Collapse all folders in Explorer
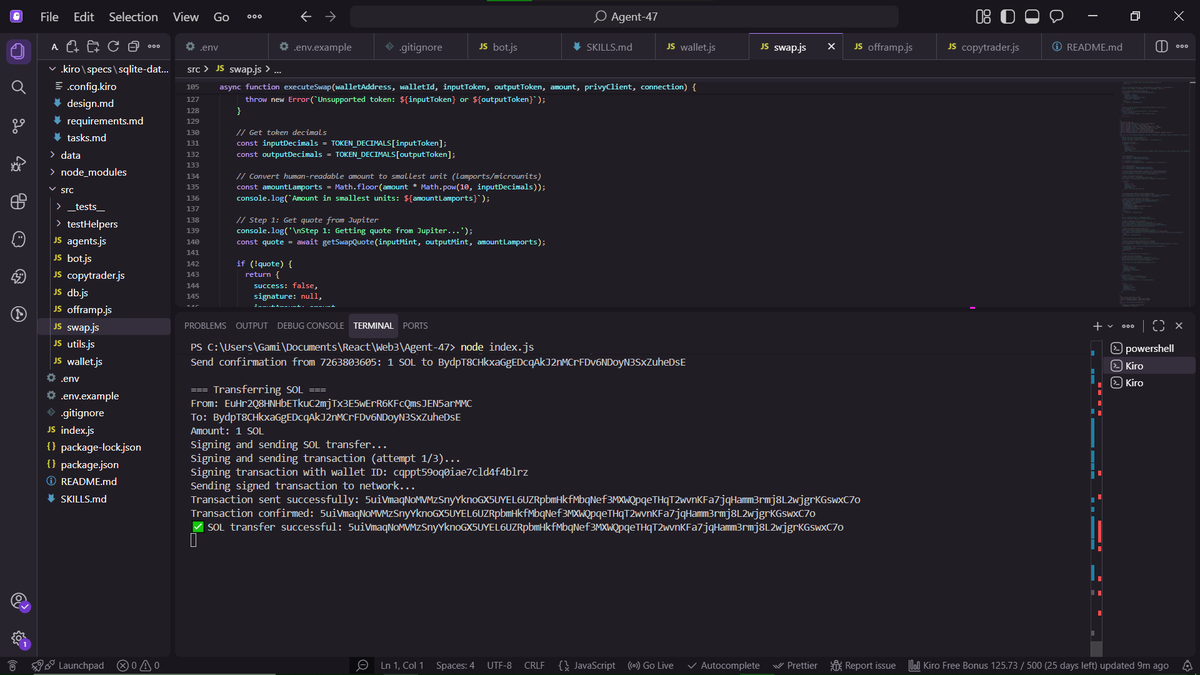The height and width of the screenshot is (675, 1200). 134,47
